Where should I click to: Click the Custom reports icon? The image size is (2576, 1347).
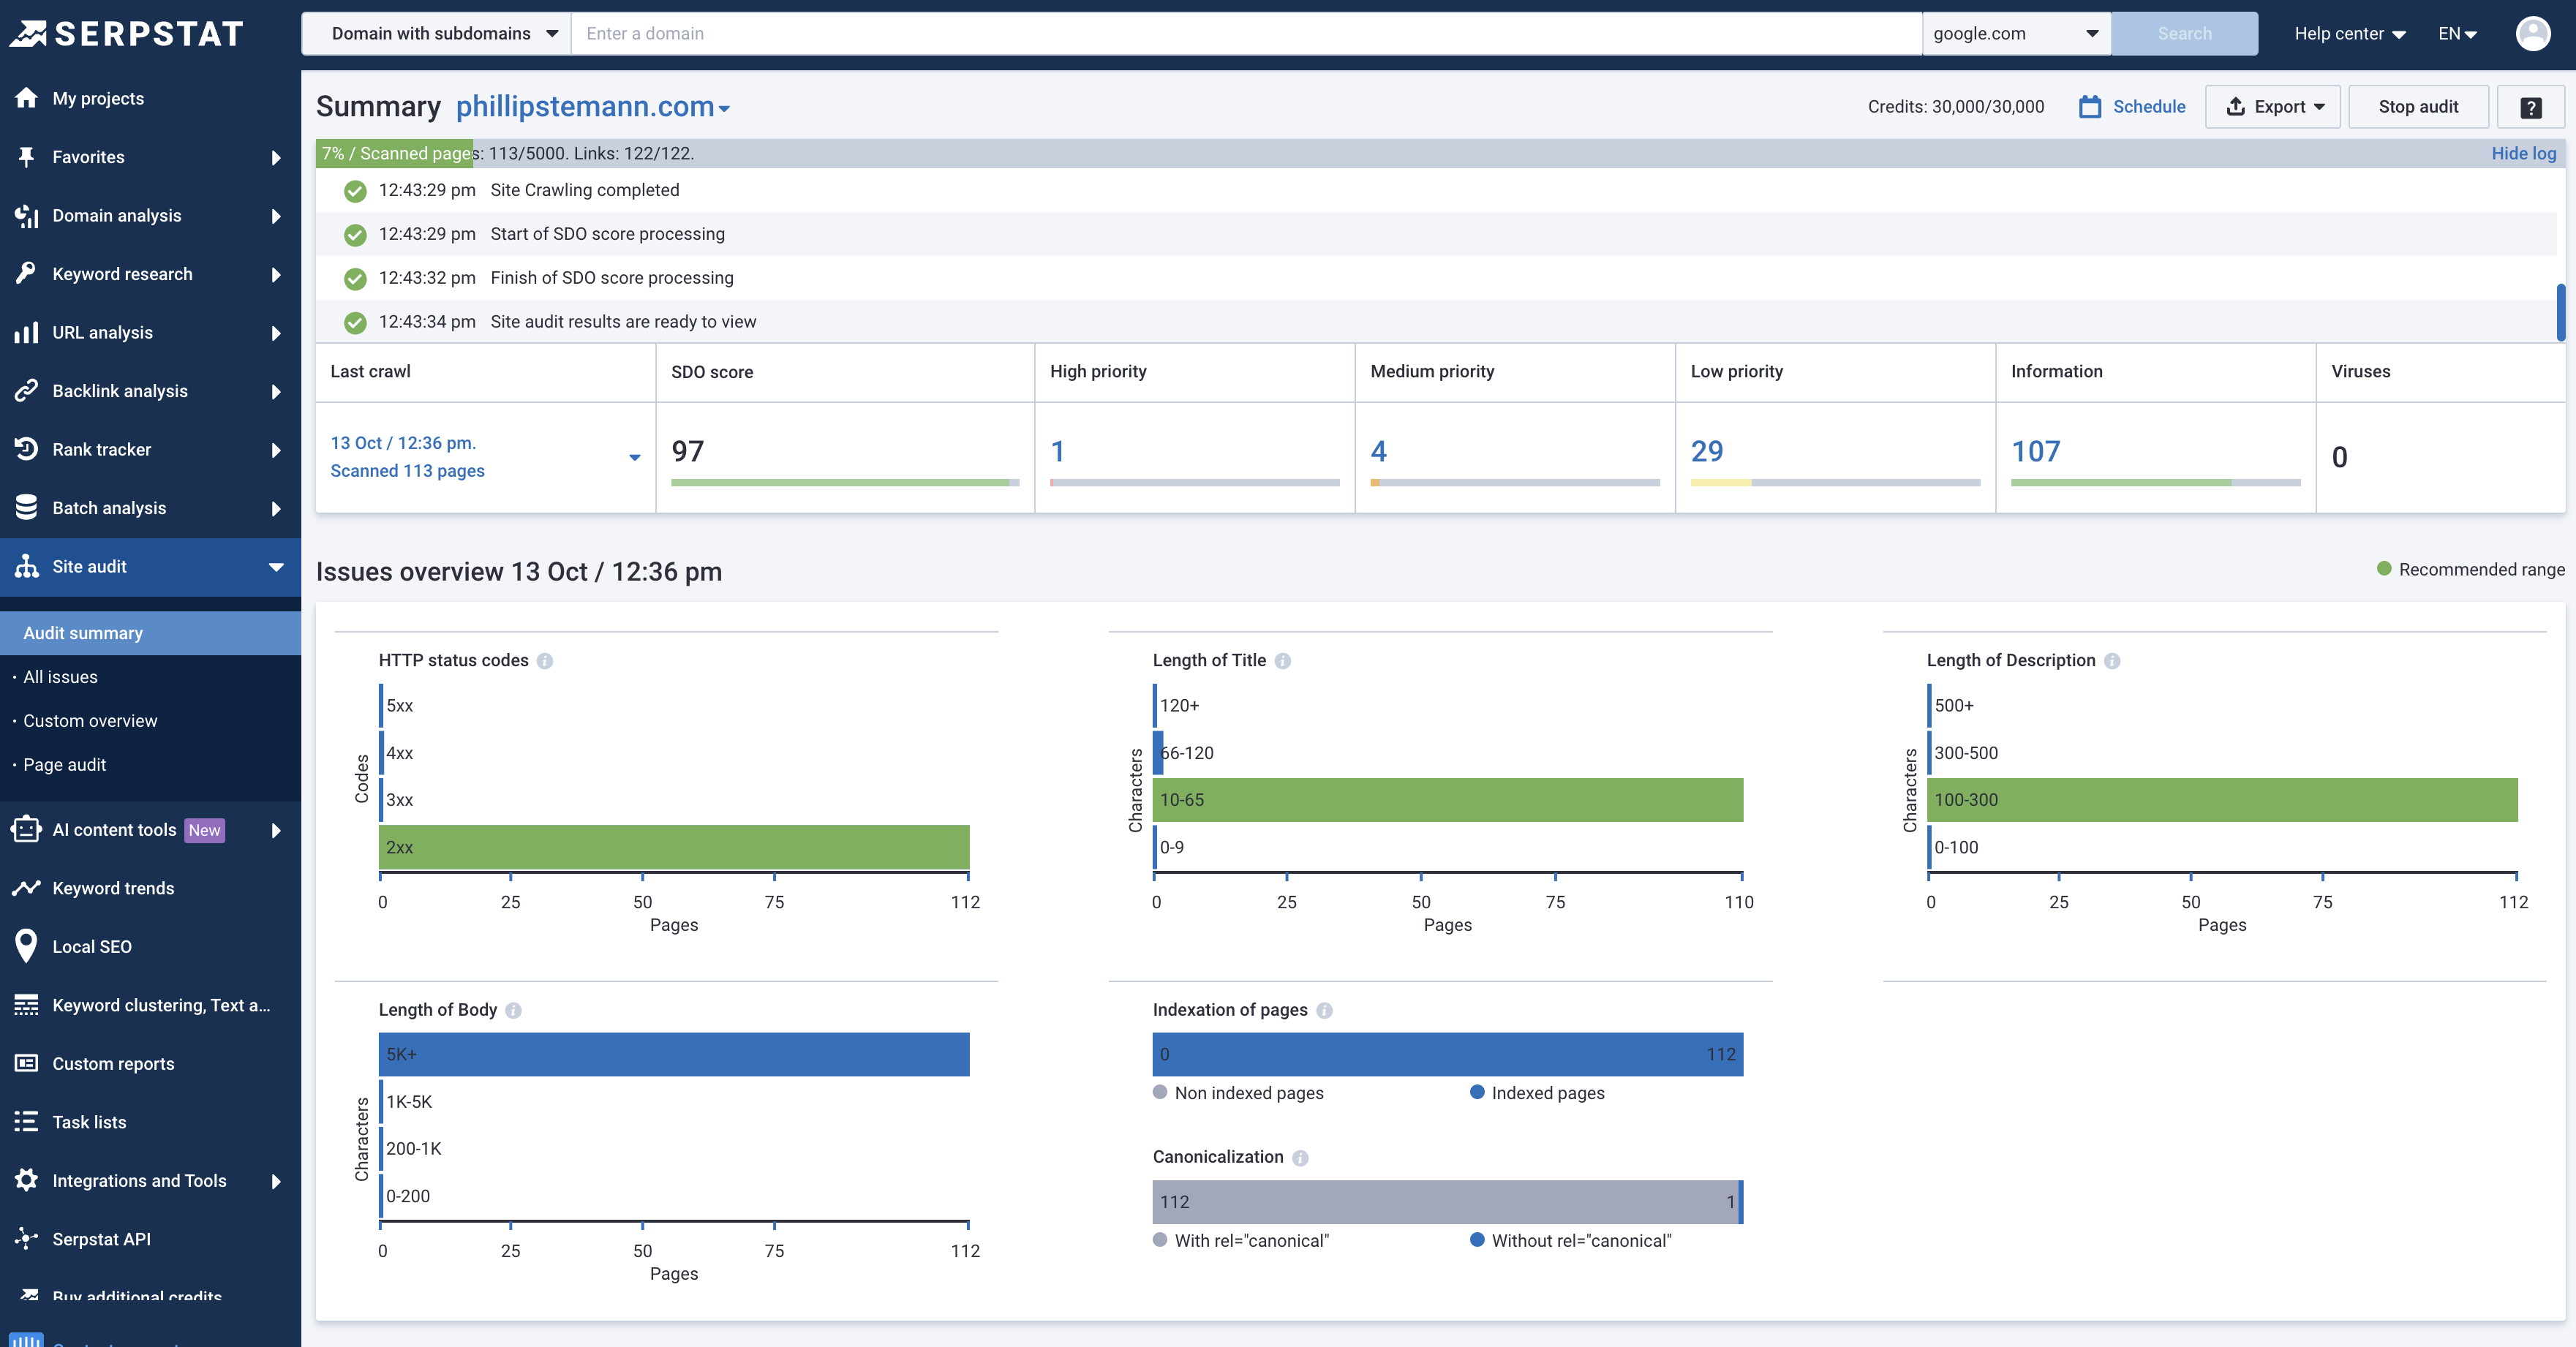coord(26,1063)
